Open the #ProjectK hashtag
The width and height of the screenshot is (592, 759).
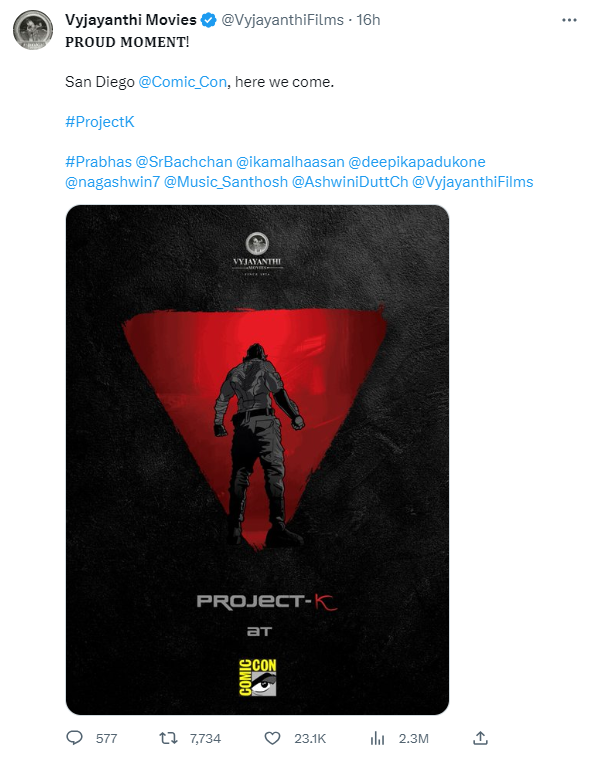[x=100, y=121]
